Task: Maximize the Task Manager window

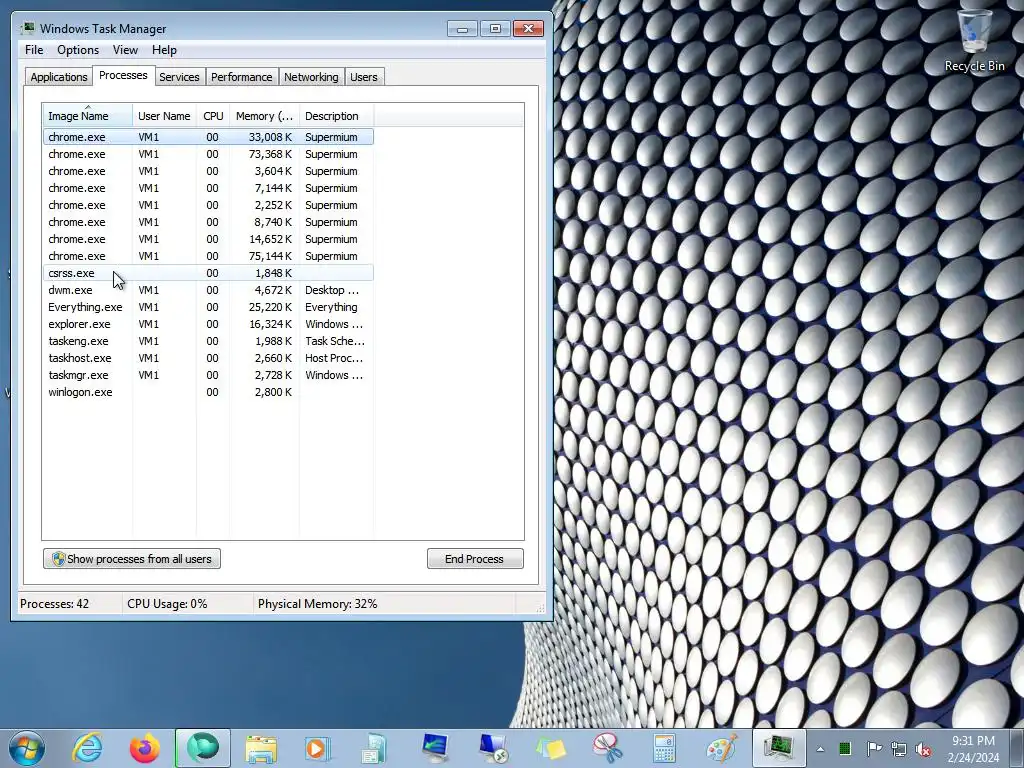Action: click(495, 29)
